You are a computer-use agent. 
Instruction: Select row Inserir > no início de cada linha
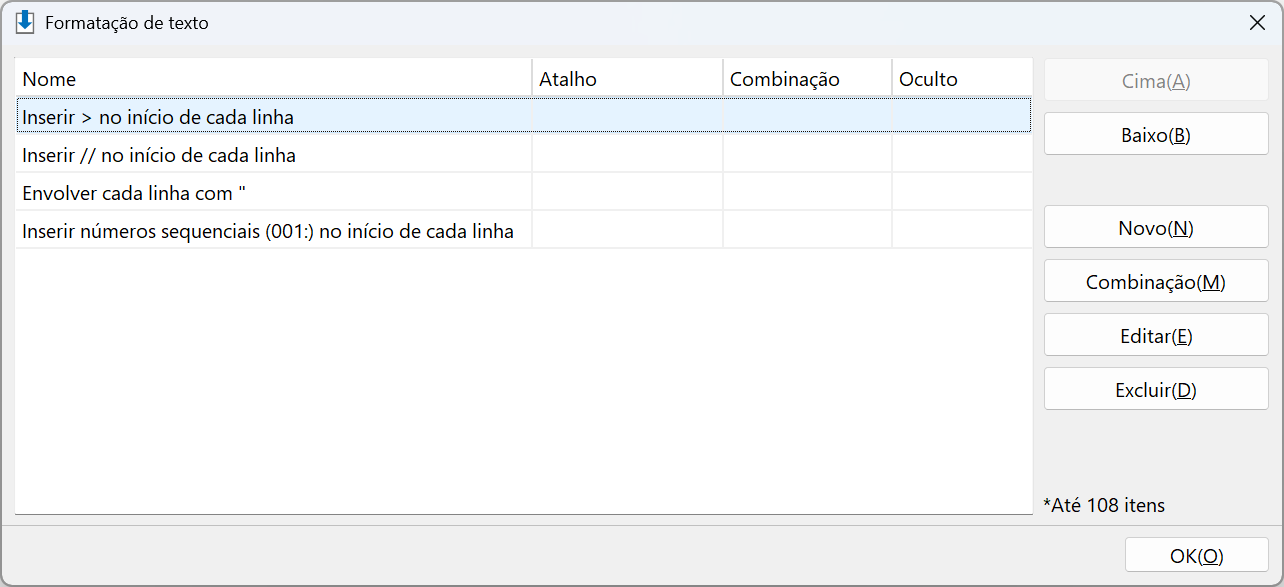(524, 117)
